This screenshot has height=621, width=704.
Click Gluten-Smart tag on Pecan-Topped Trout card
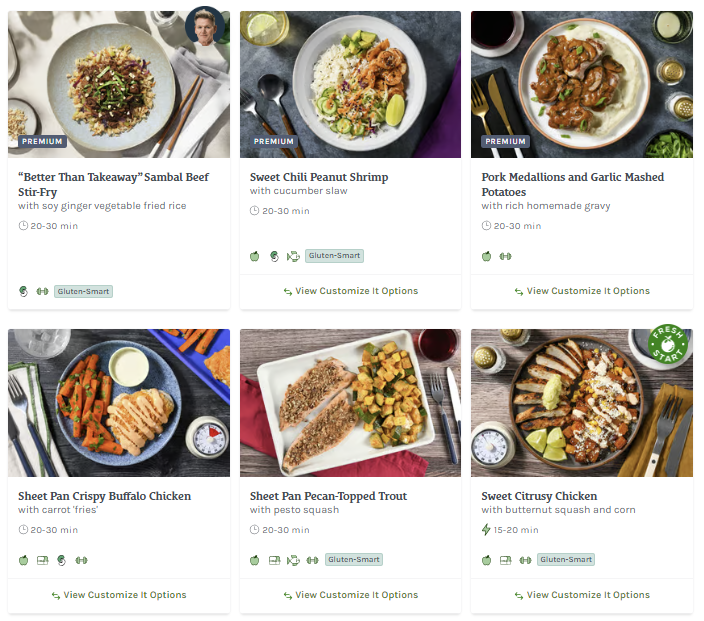pyautogui.click(x=353, y=560)
